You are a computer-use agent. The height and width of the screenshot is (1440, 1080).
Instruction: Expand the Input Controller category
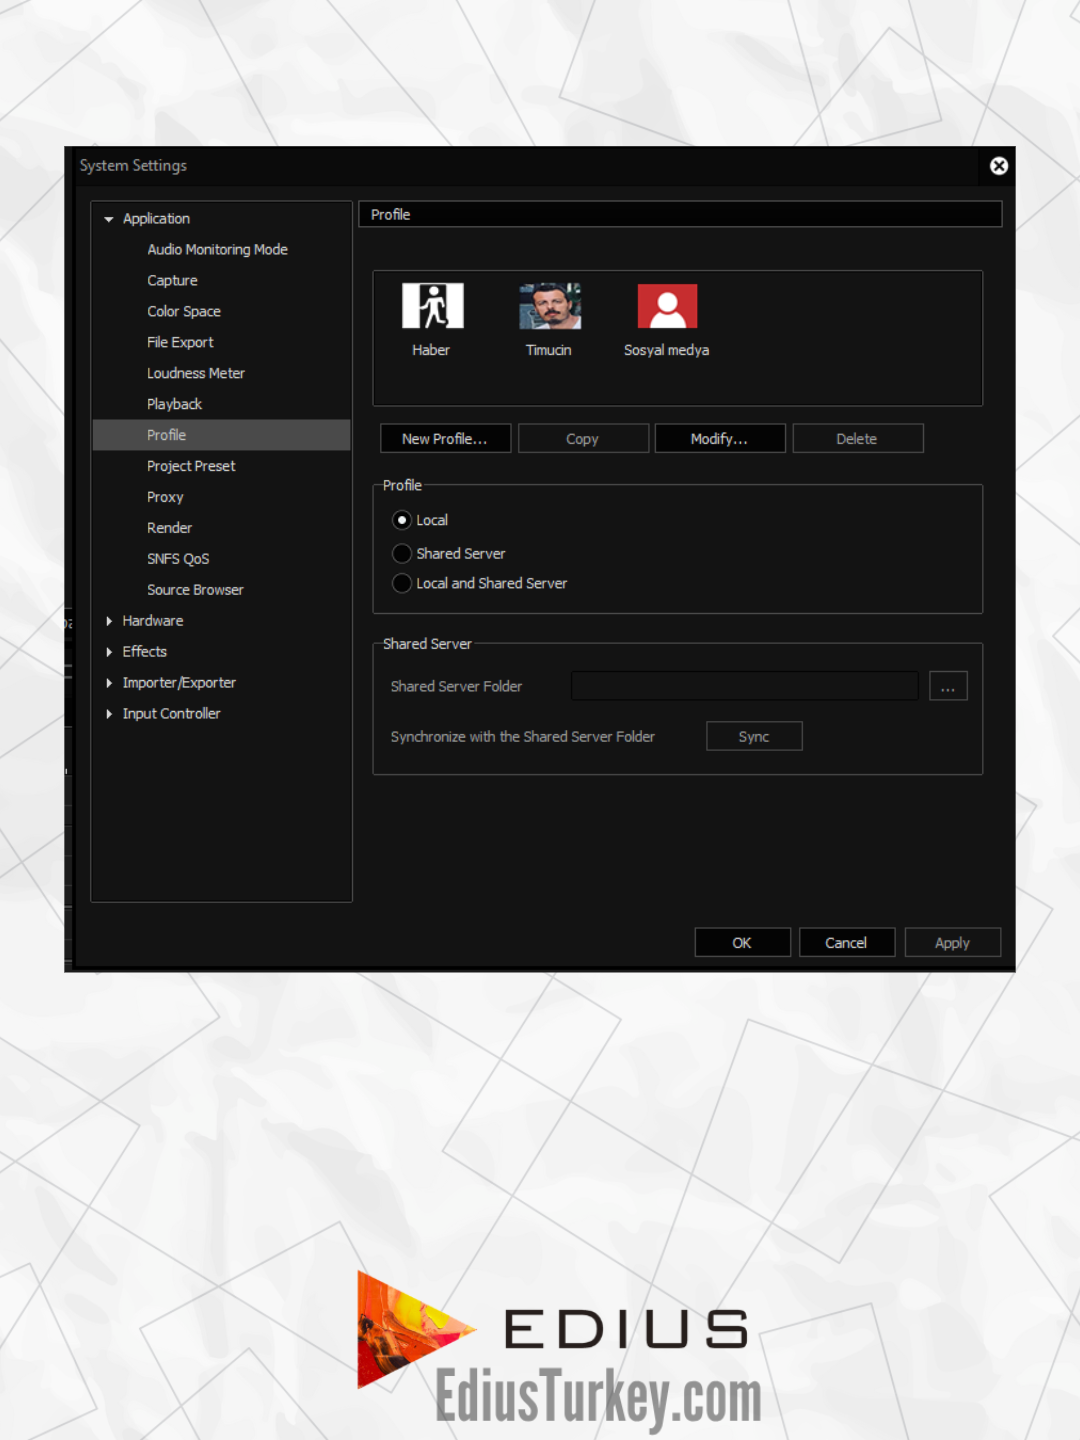(x=109, y=714)
